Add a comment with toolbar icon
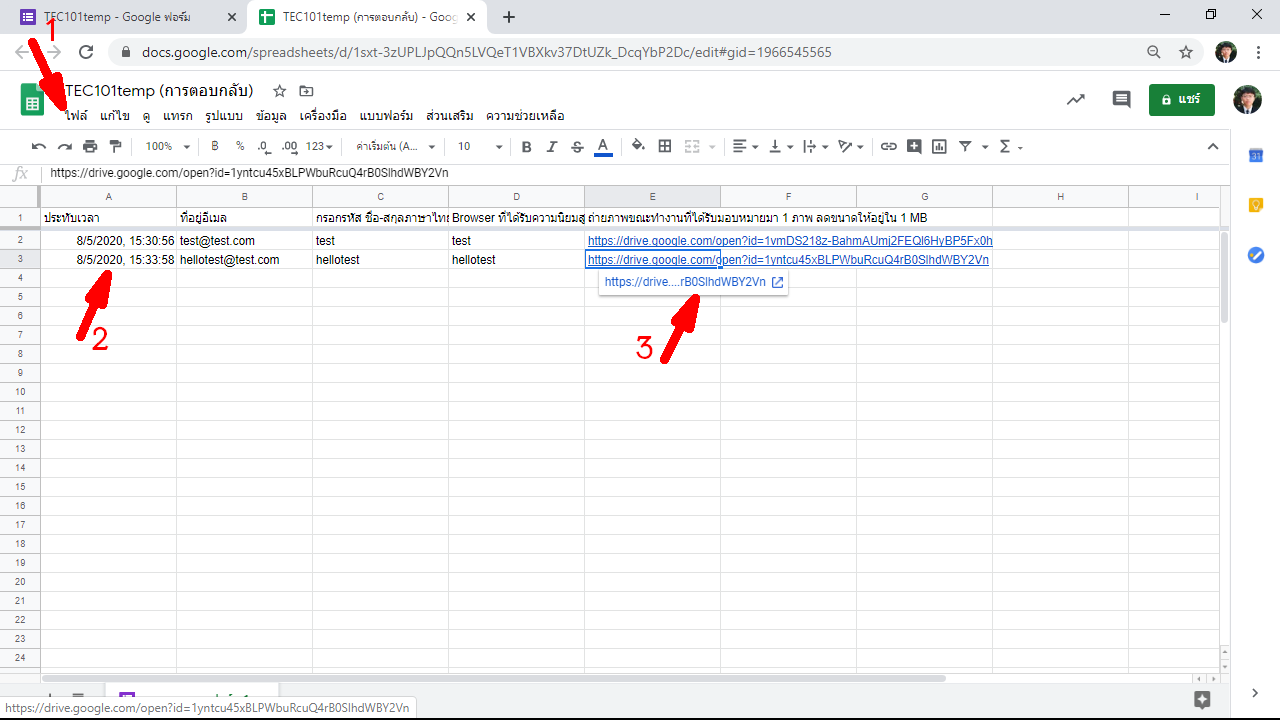The image size is (1280, 721). [x=914, y=147]
